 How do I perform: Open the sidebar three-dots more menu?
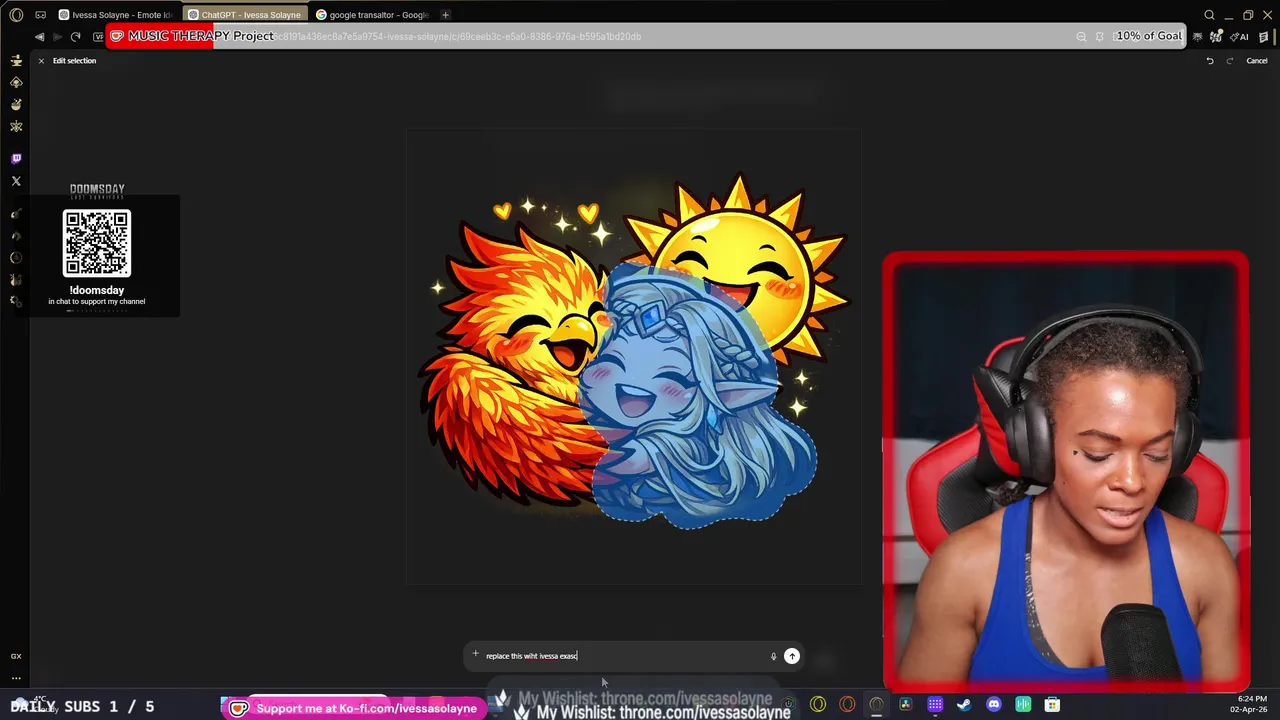coord(16,678)
